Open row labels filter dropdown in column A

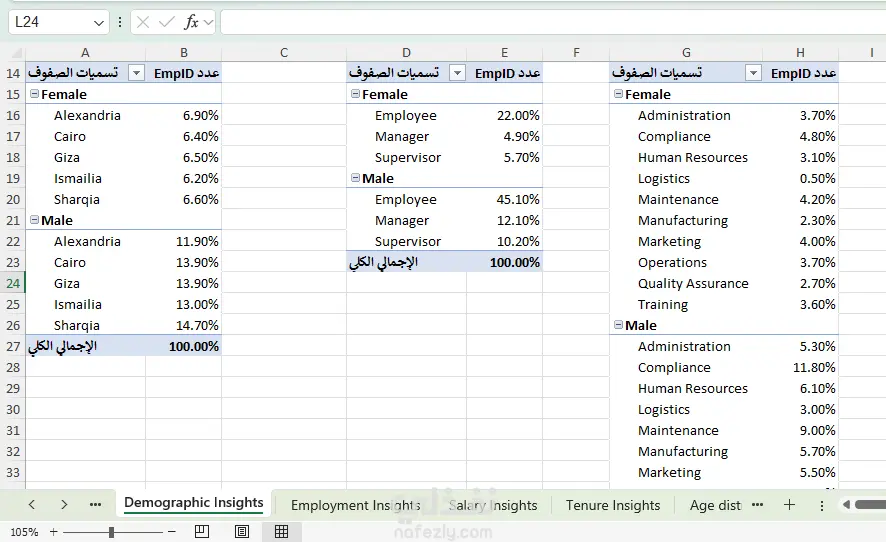coord(137,73)
